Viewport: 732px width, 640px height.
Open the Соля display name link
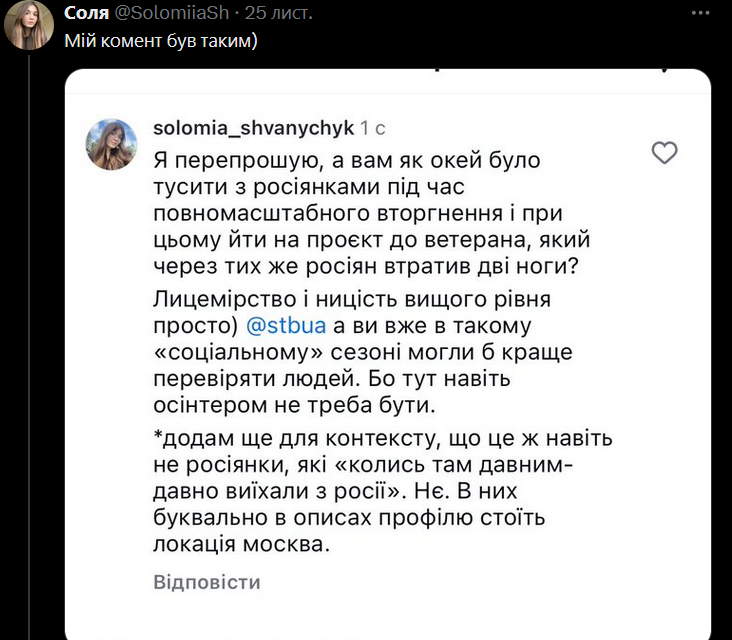(x=86, y=13)
